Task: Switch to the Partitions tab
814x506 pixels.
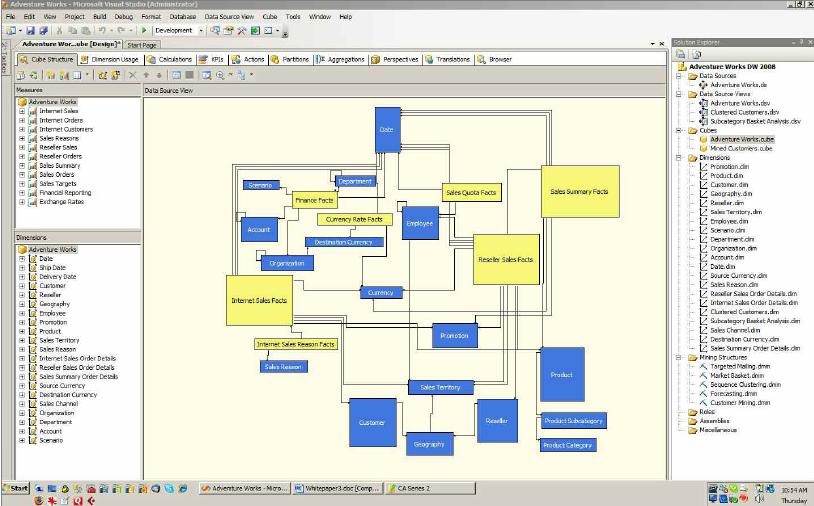Action: (x=290, y=60)
